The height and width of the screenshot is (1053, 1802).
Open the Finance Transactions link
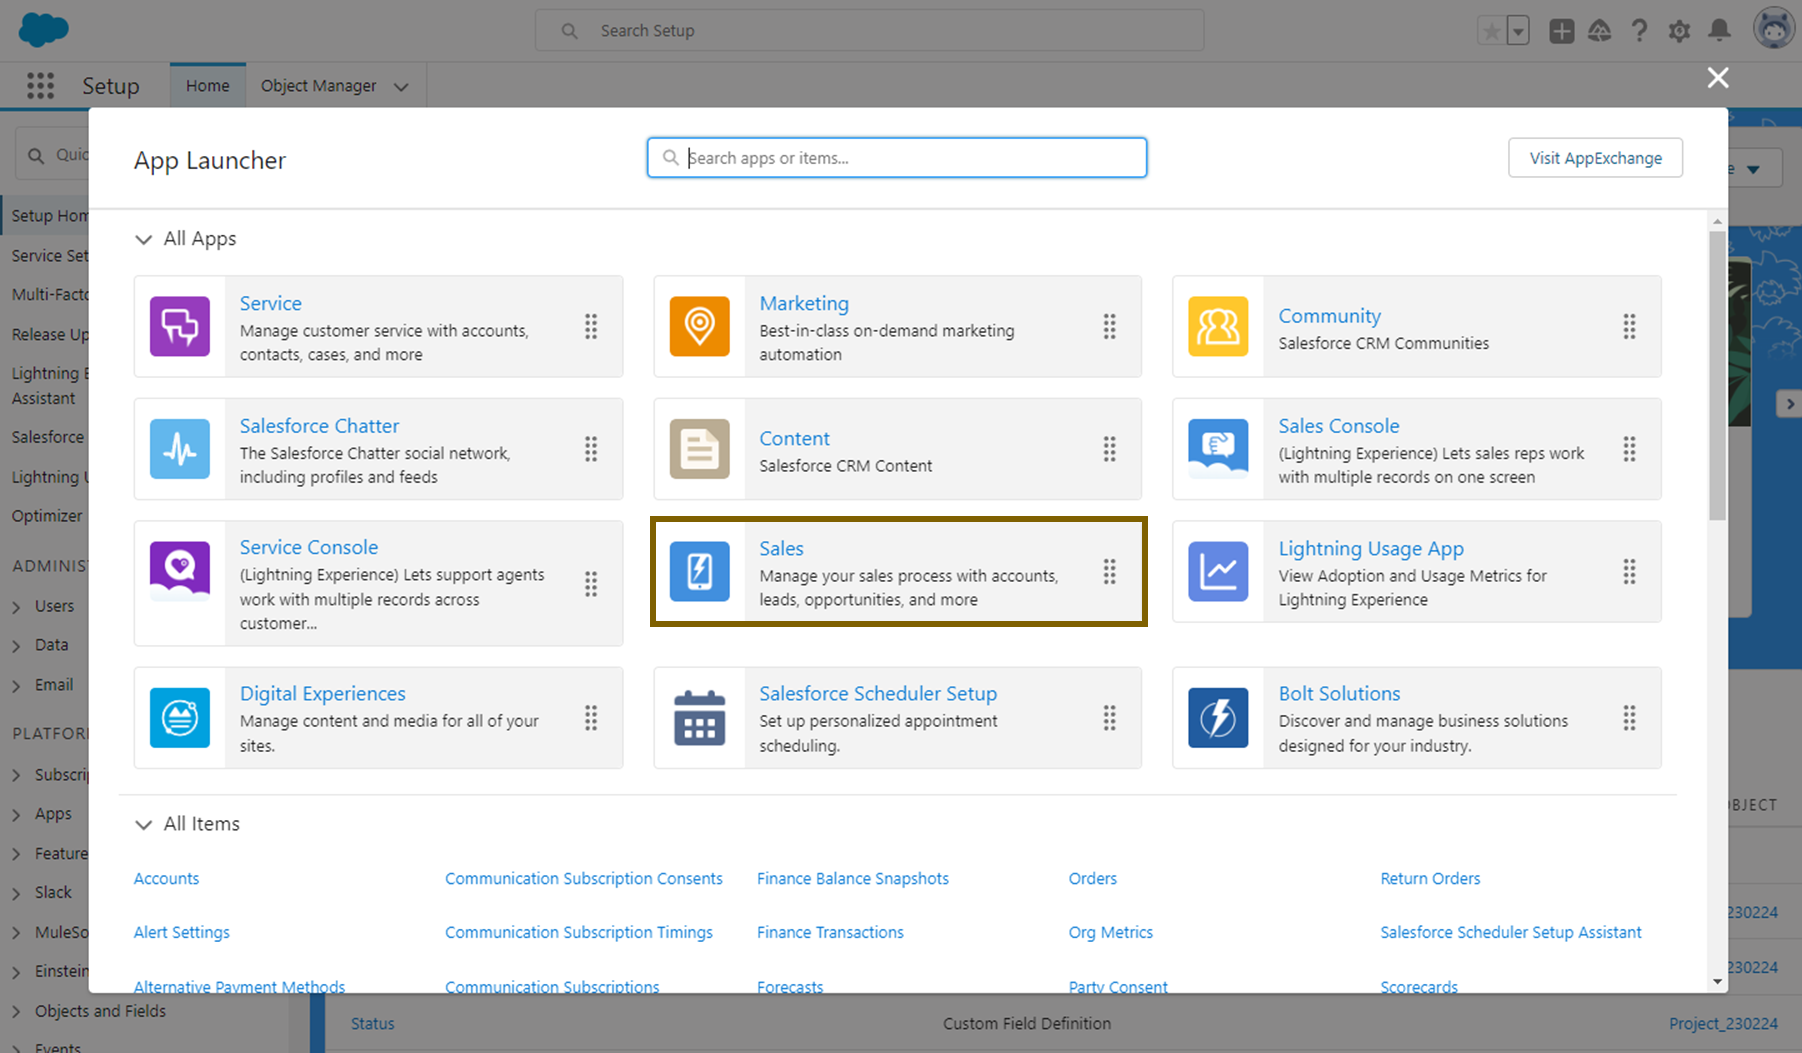click(830, 932)
